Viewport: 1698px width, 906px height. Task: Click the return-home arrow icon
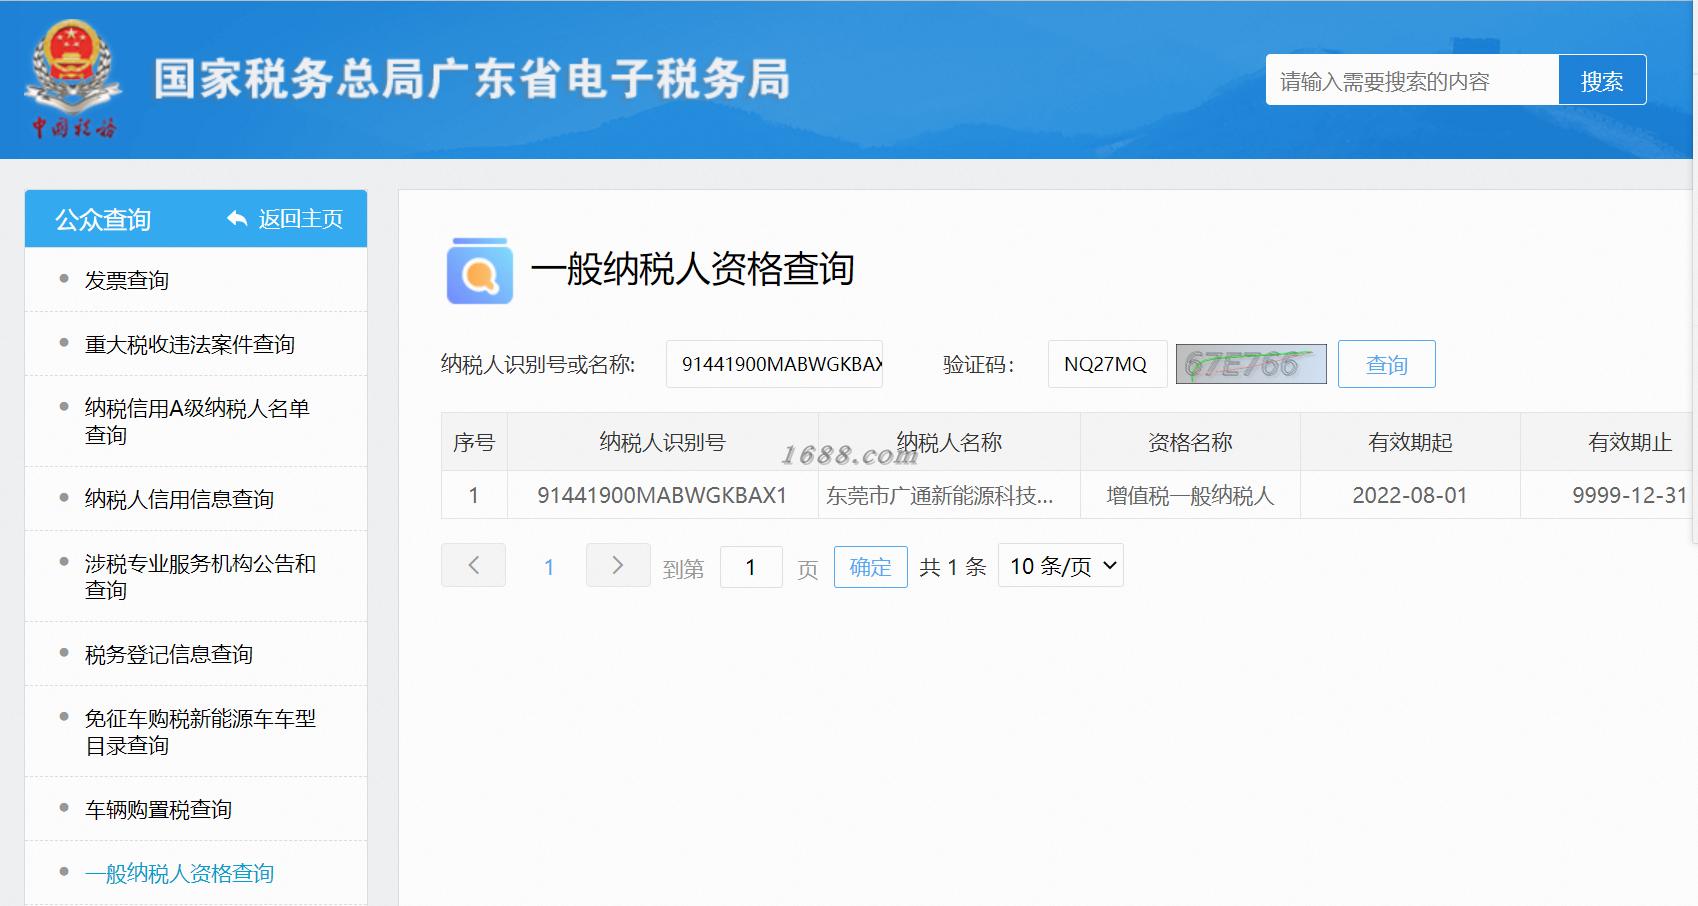(x=237, y=218)
